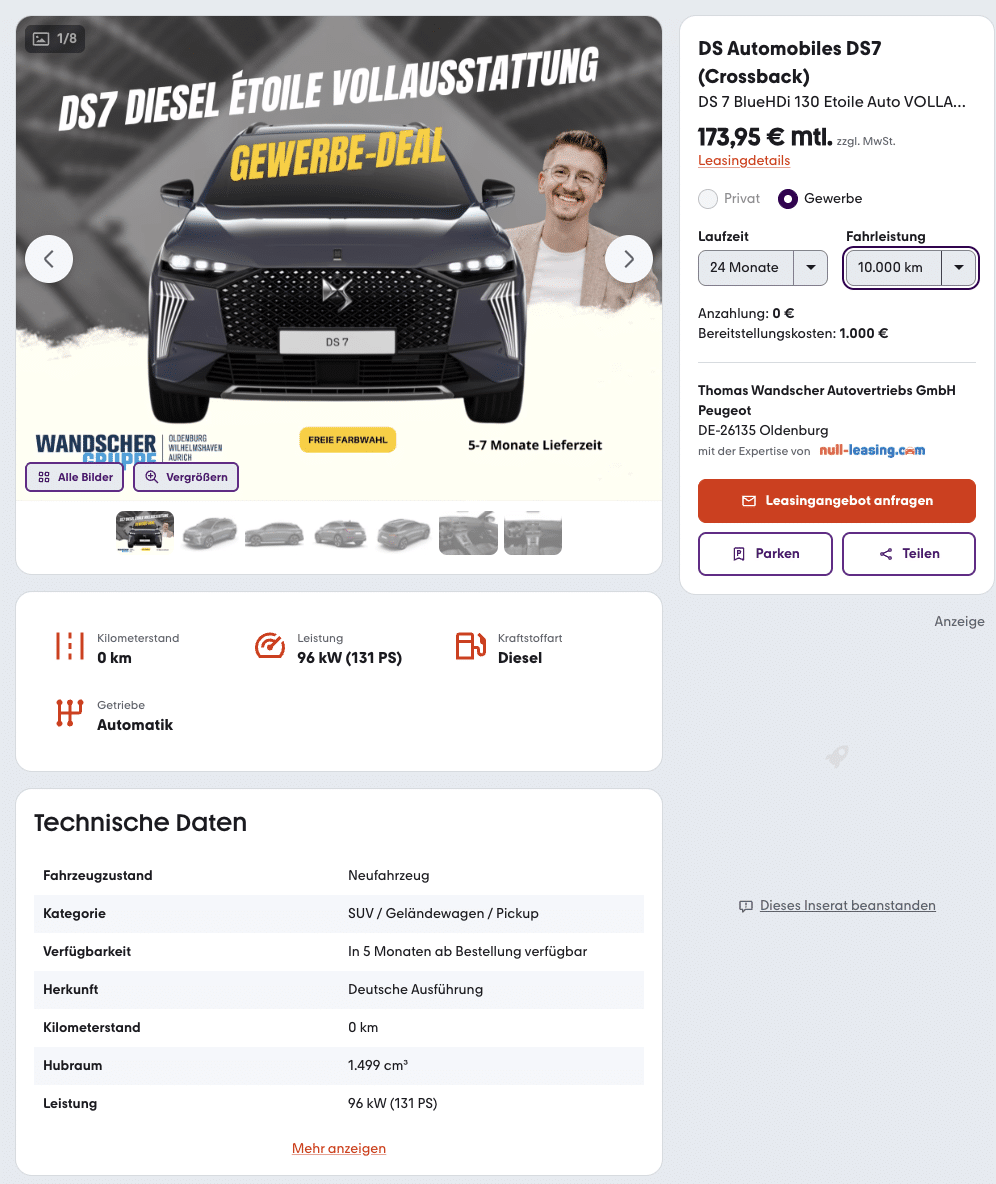
Task: Select the Privat radio option
Action: tap(708, 199)
